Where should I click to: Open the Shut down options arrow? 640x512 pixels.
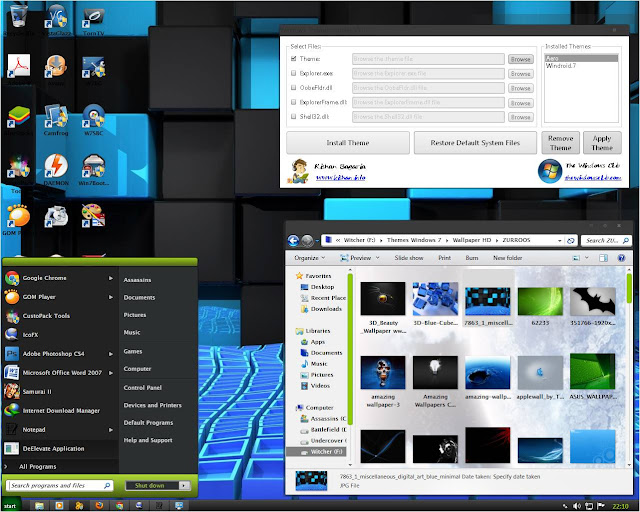(184, 485)
